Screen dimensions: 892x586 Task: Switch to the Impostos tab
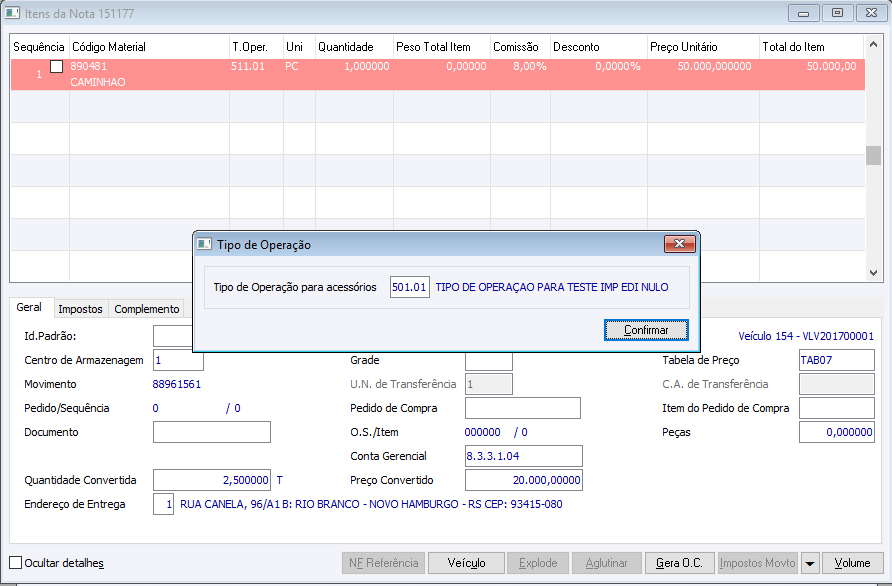80,309
